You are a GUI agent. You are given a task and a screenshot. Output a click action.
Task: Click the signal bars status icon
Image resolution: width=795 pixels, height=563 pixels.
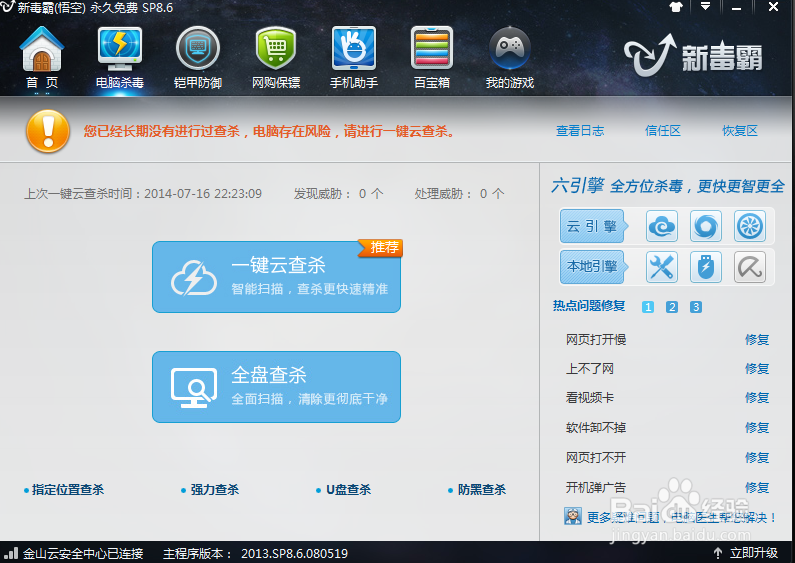11,553
